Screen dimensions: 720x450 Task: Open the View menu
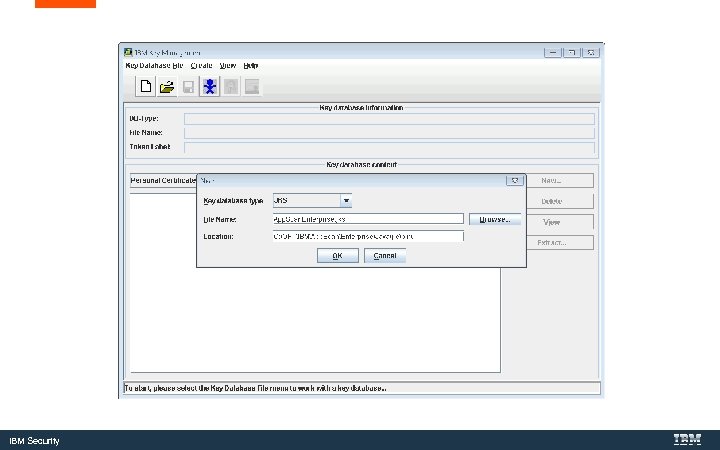(228, 66)
